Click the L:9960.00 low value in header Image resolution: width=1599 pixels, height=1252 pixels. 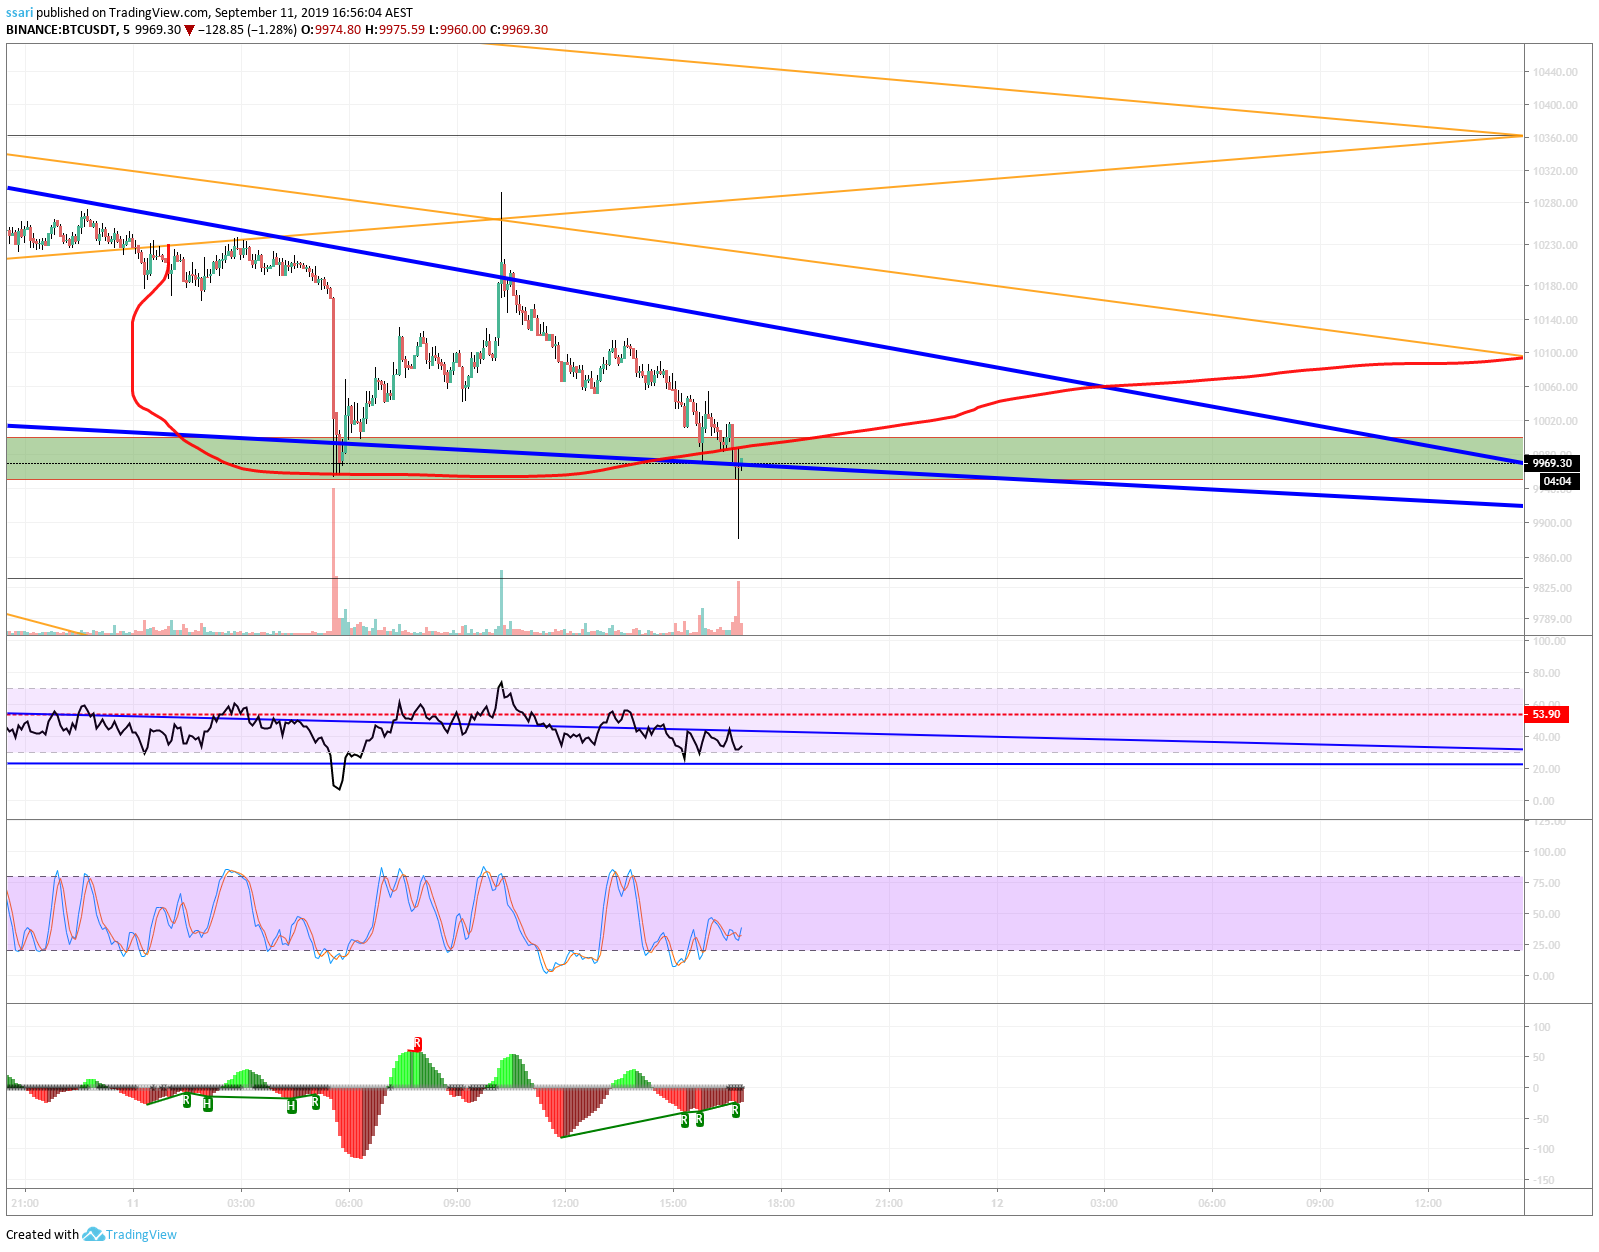click(457, 29)
